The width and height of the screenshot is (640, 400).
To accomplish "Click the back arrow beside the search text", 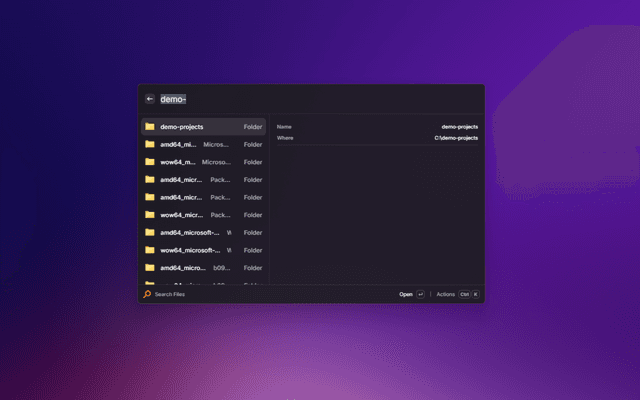I will (150, 99).
